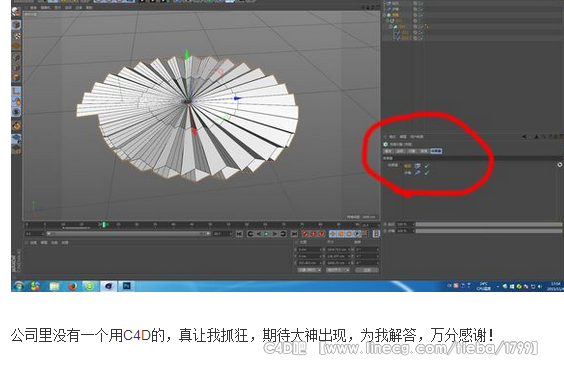Click the Apply button in coordinates manager
Viewport: 564px width, 365px height.
pos(367,270)
